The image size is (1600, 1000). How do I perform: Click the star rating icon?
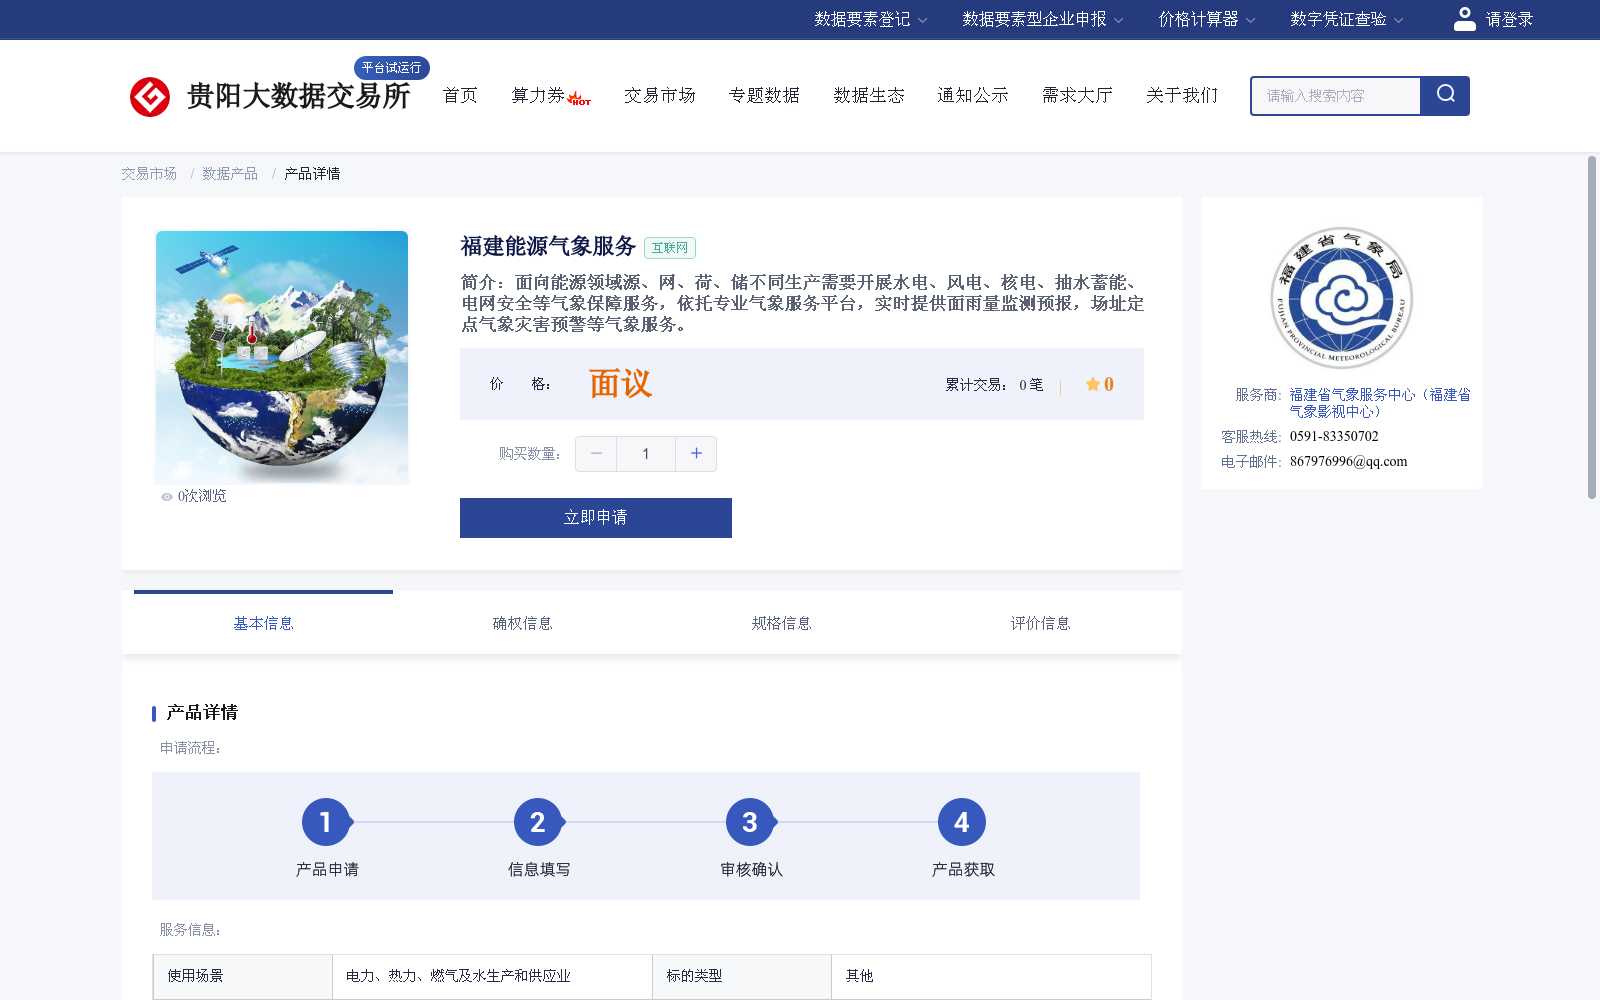(x=1092, y=384)
